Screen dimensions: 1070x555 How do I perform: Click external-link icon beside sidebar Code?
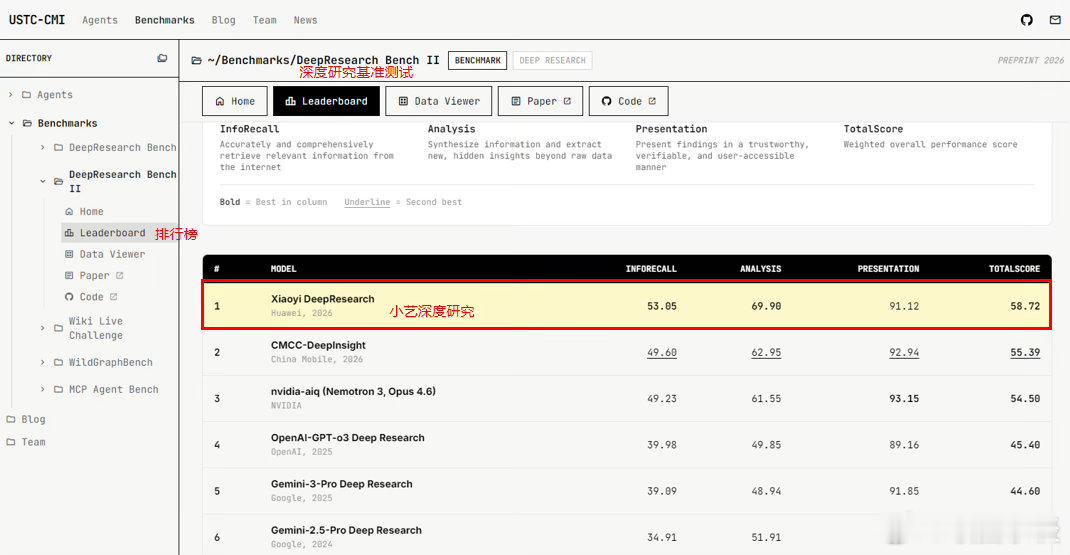pos(114,297)
